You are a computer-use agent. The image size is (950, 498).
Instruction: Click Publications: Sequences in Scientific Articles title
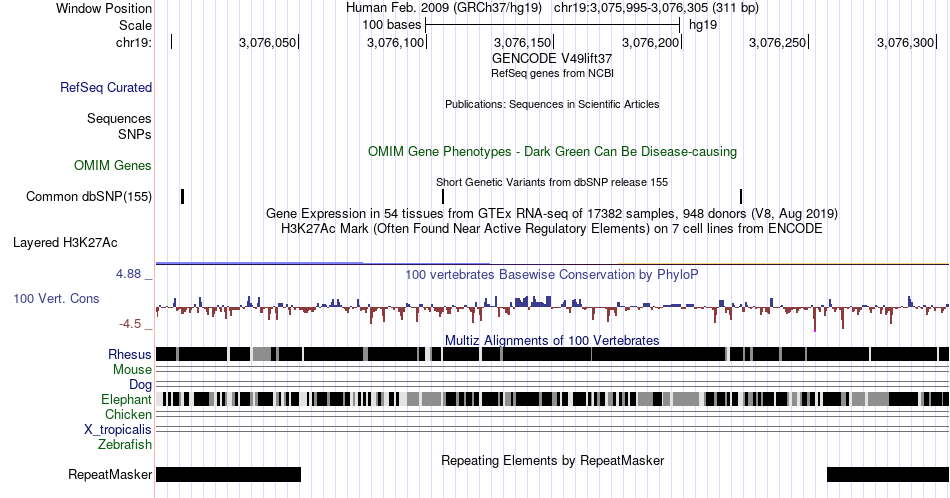(552, 104)
